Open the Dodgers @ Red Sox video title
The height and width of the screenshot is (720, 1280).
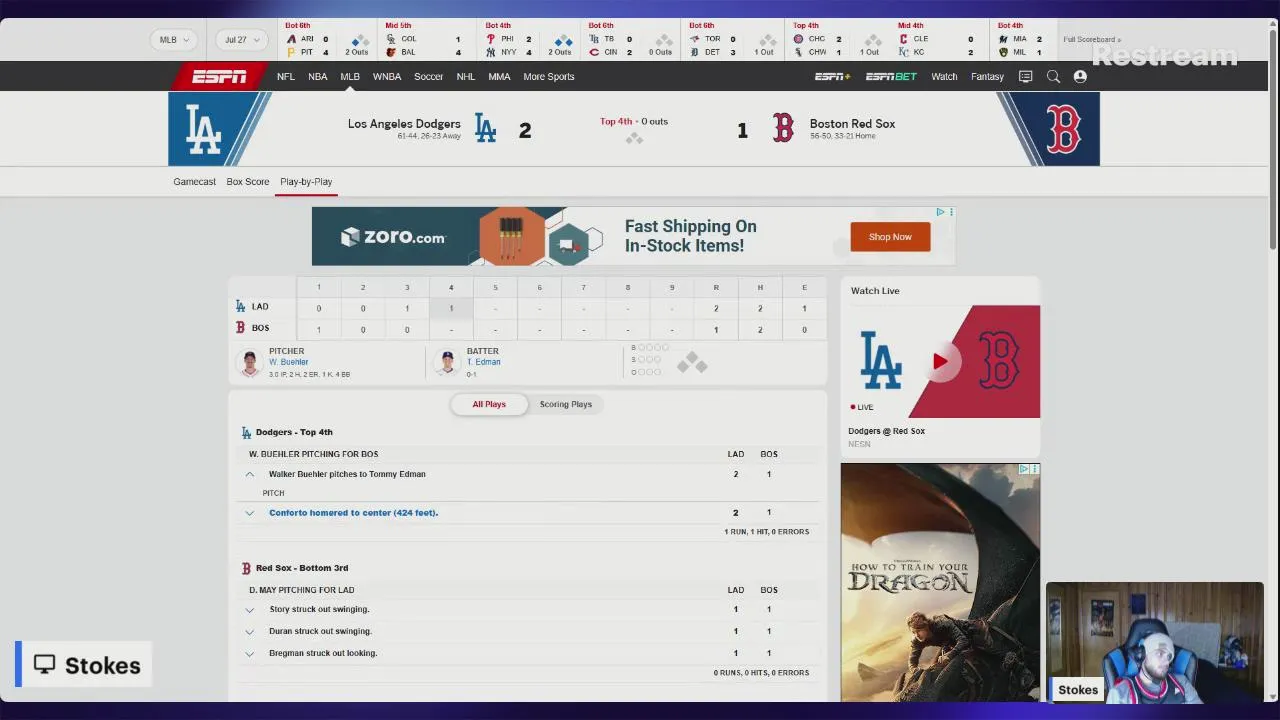(x=887, y=431)
